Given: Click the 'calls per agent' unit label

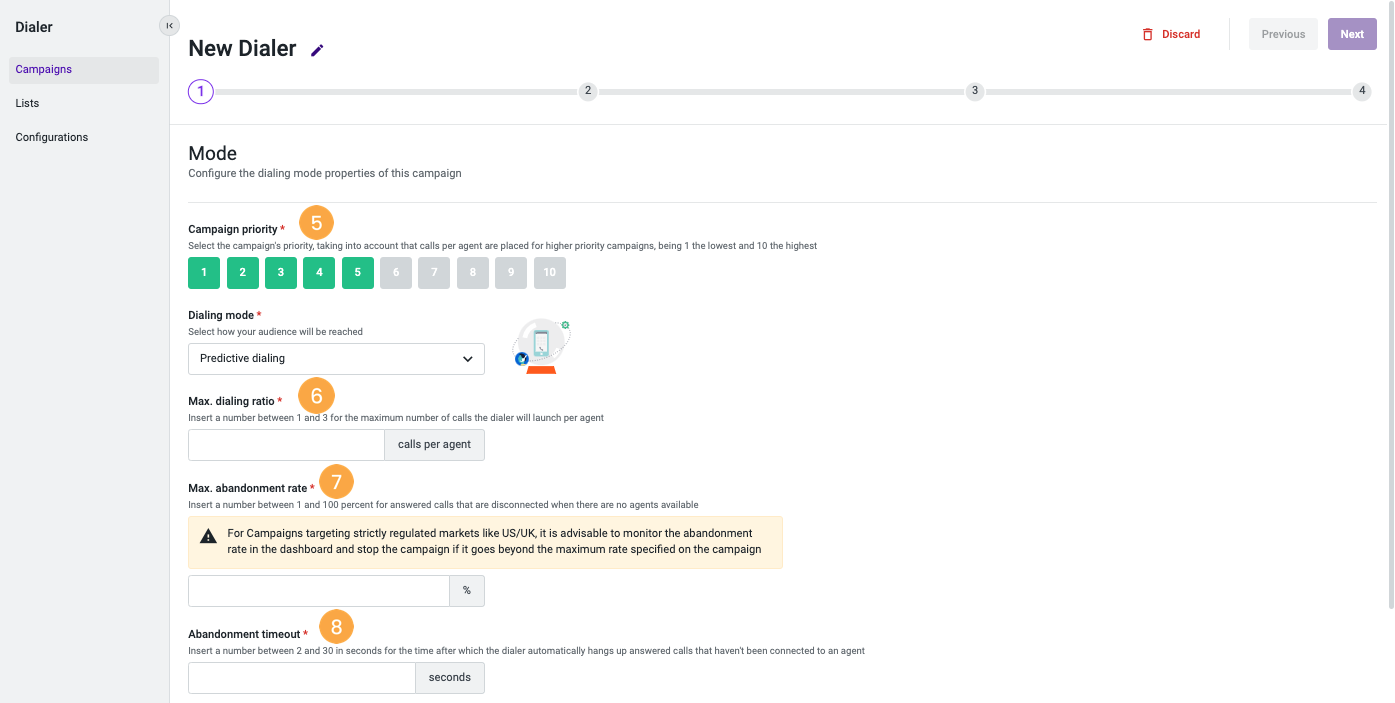Looking at the screenshot, I should point(434,444).
